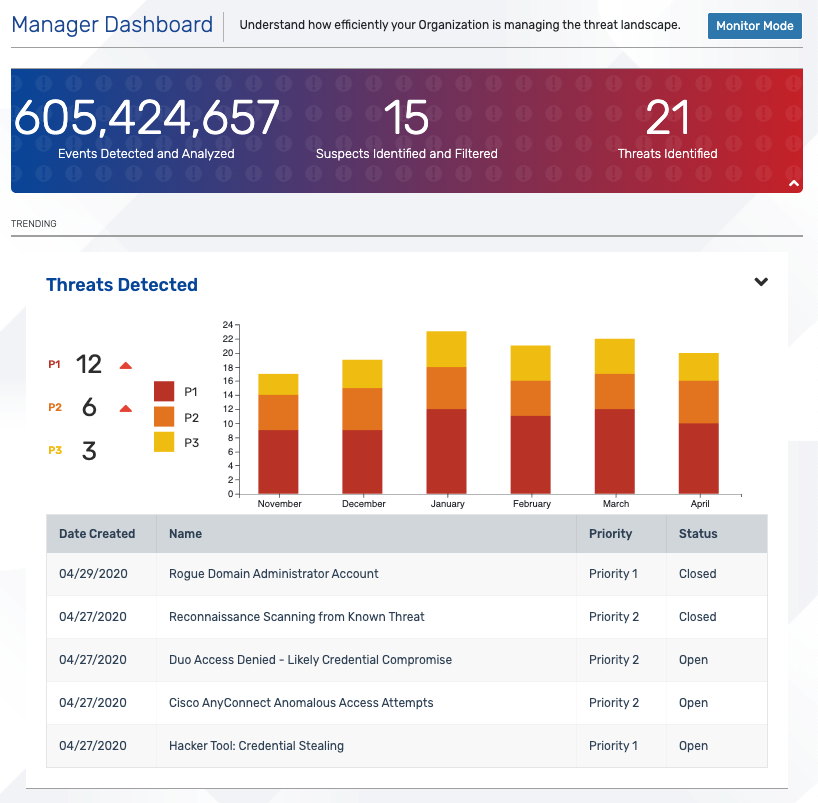Select the P1 red legend swatch
The image size is (818, 803).
[x=164, y=391]
